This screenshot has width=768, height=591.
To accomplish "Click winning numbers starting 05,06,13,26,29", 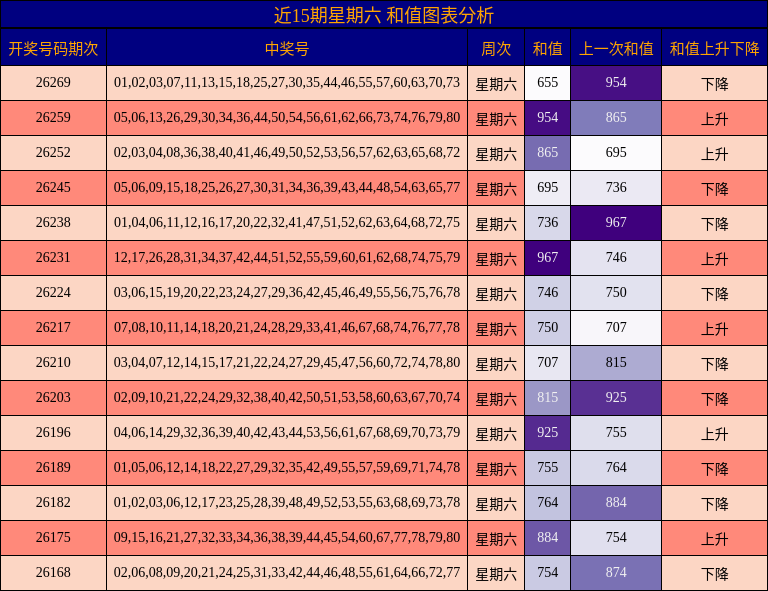I will tap(287, 118).
